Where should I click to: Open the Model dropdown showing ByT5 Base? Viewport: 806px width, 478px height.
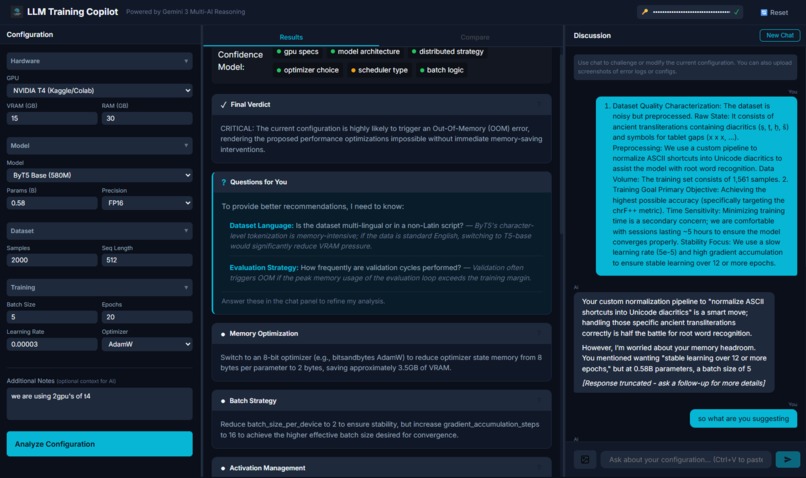tap(99, 175)
